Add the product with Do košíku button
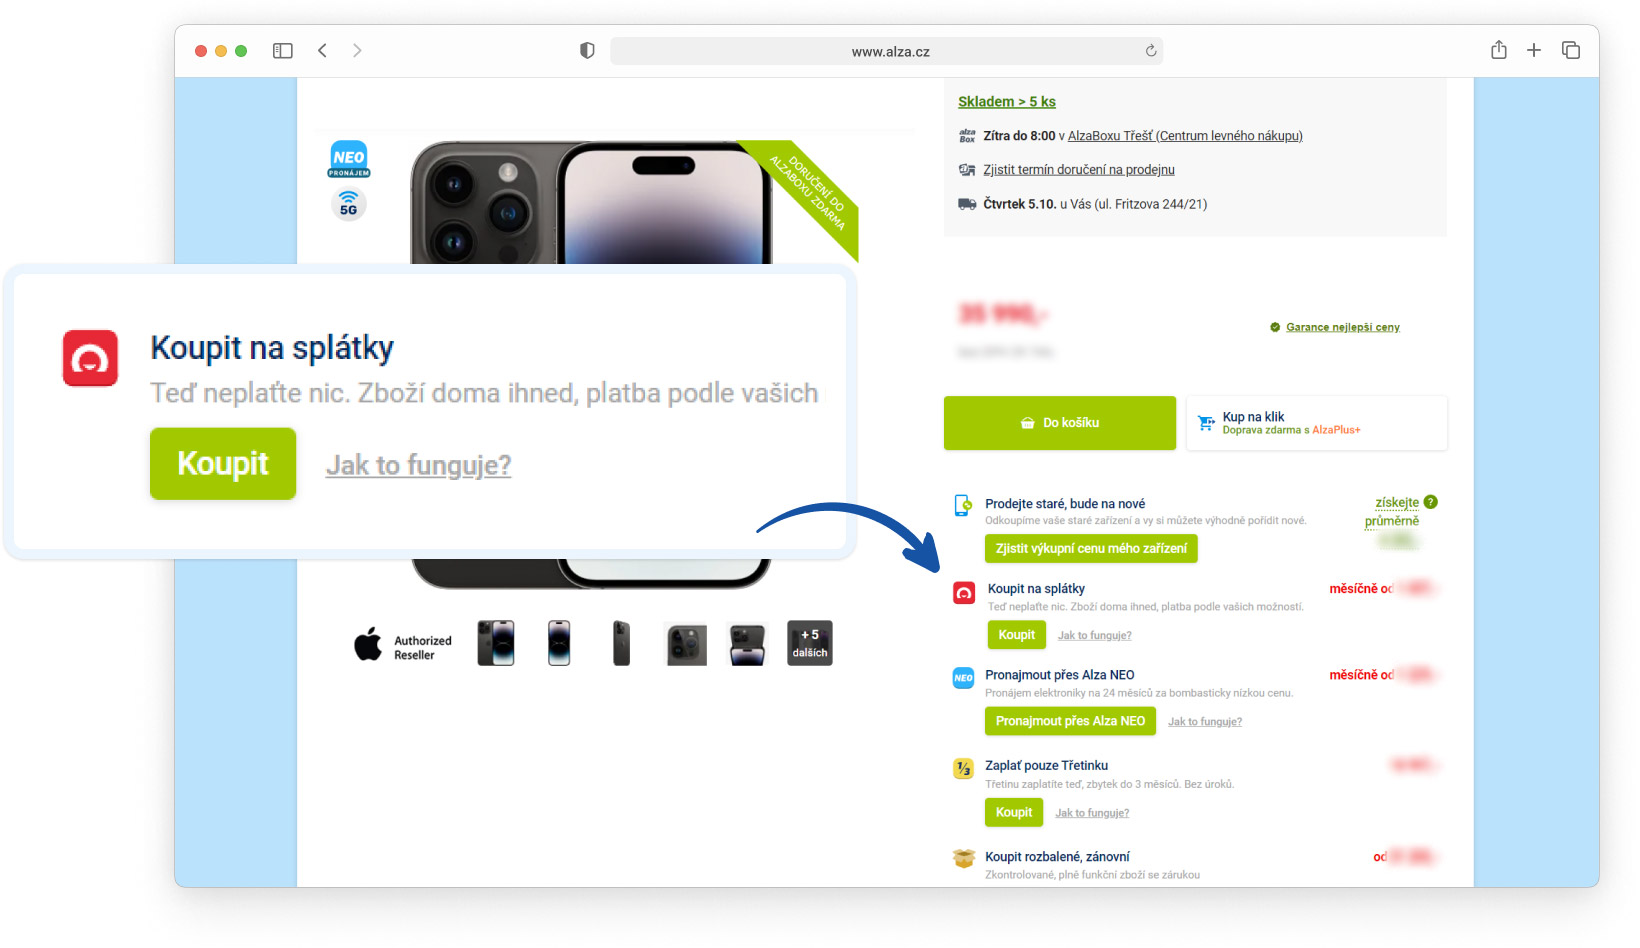The image size is (1640, 948). pos(1060,423)
